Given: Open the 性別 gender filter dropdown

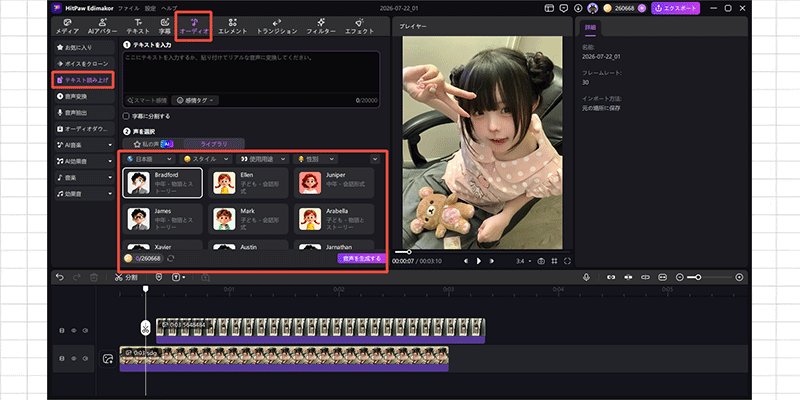Looking at the screenshot, I should (316, 159).
